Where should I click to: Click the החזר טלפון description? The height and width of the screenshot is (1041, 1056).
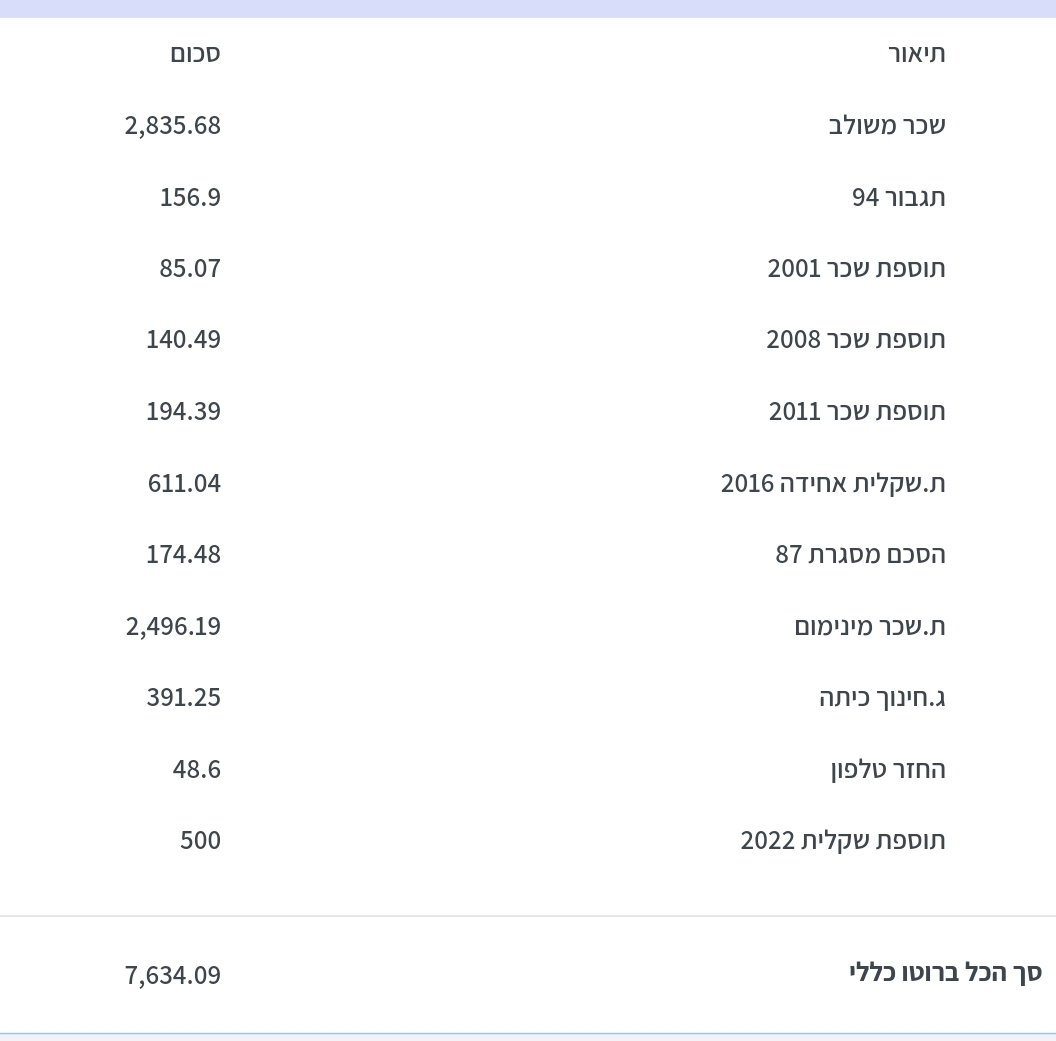coord(887,769)
